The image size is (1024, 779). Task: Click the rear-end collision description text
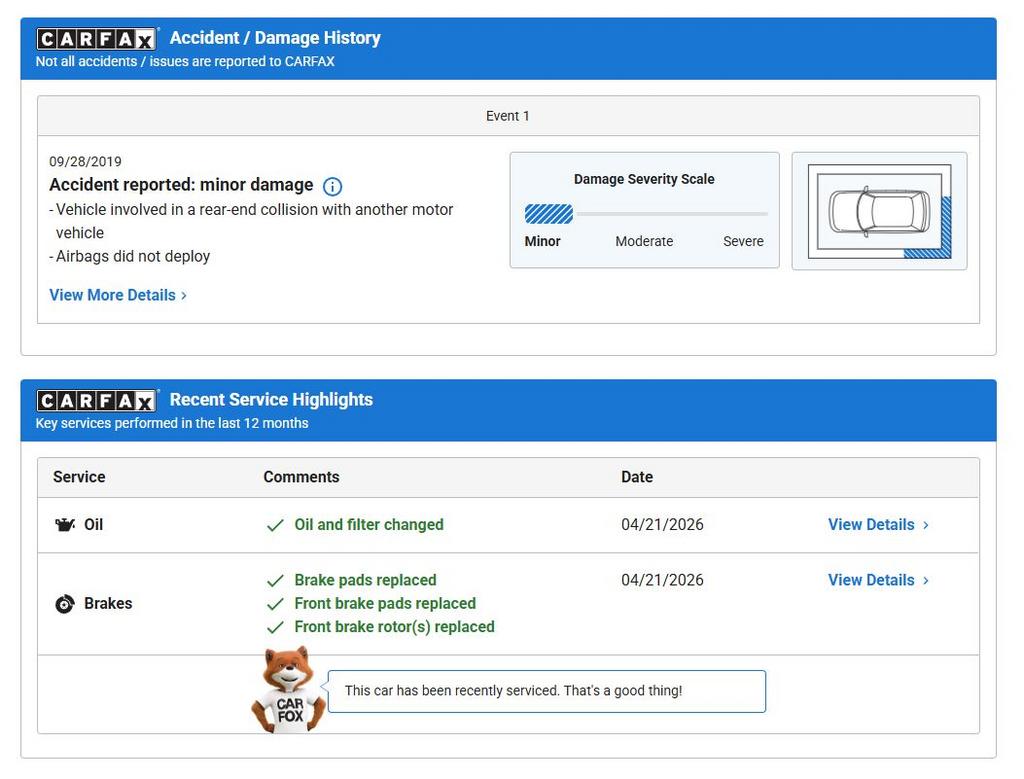tap(251, 221)
